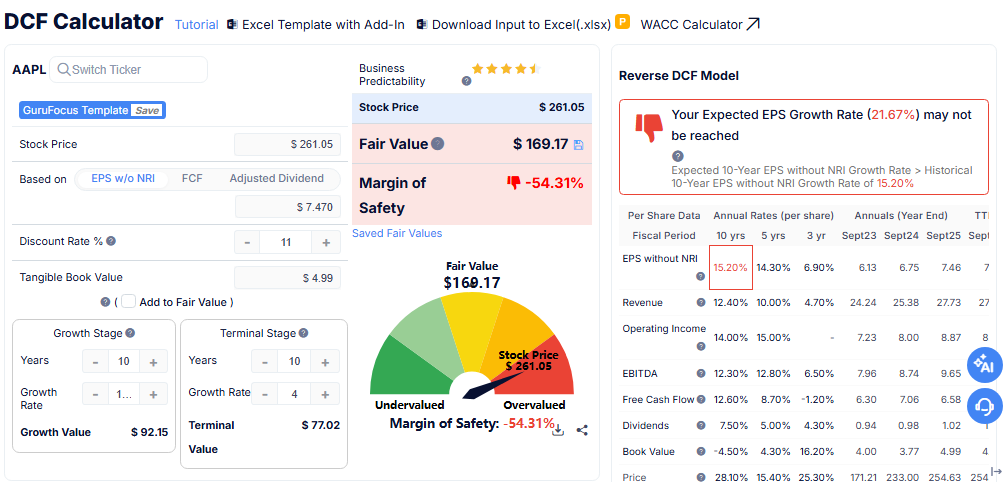This screenshot has height=482, width=1005.
Task: Increase Terminal Stage Years with plus
Action: point(326,362)
